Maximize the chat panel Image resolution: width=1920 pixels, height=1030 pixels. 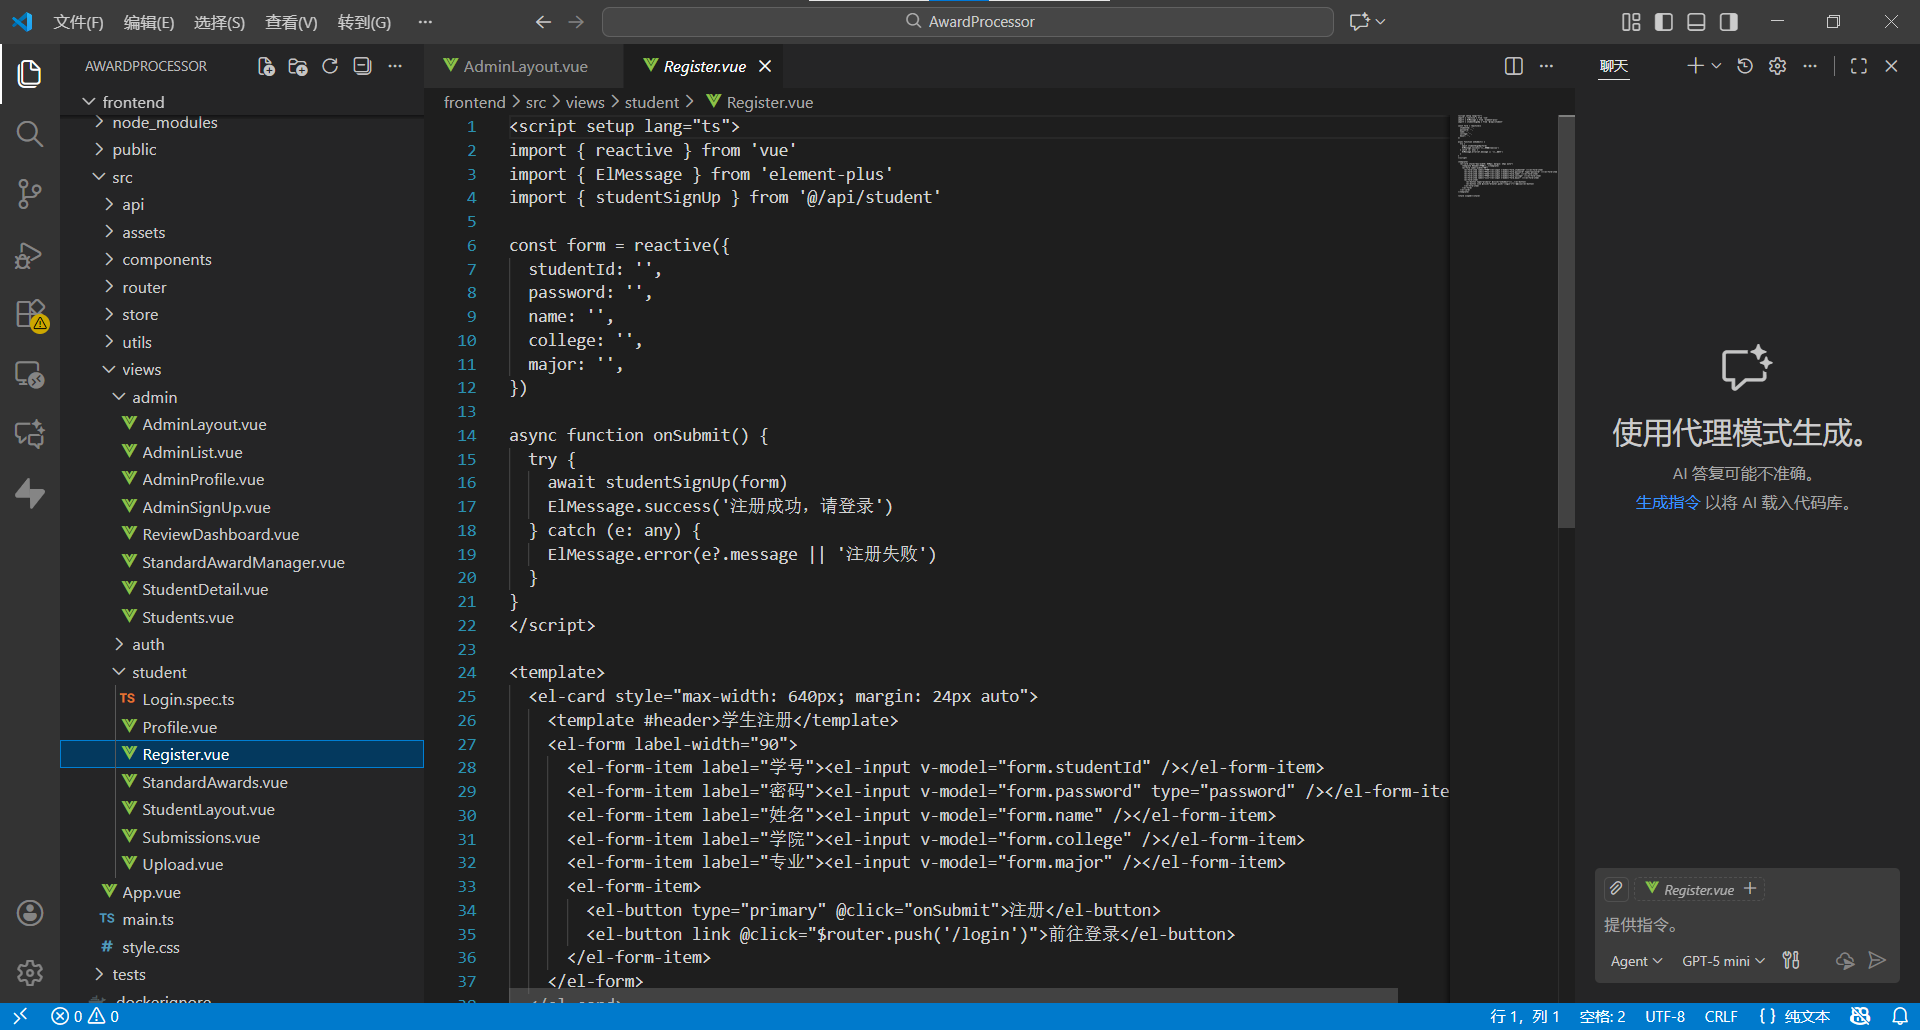pyautogui.click(x=1859, y=66)
